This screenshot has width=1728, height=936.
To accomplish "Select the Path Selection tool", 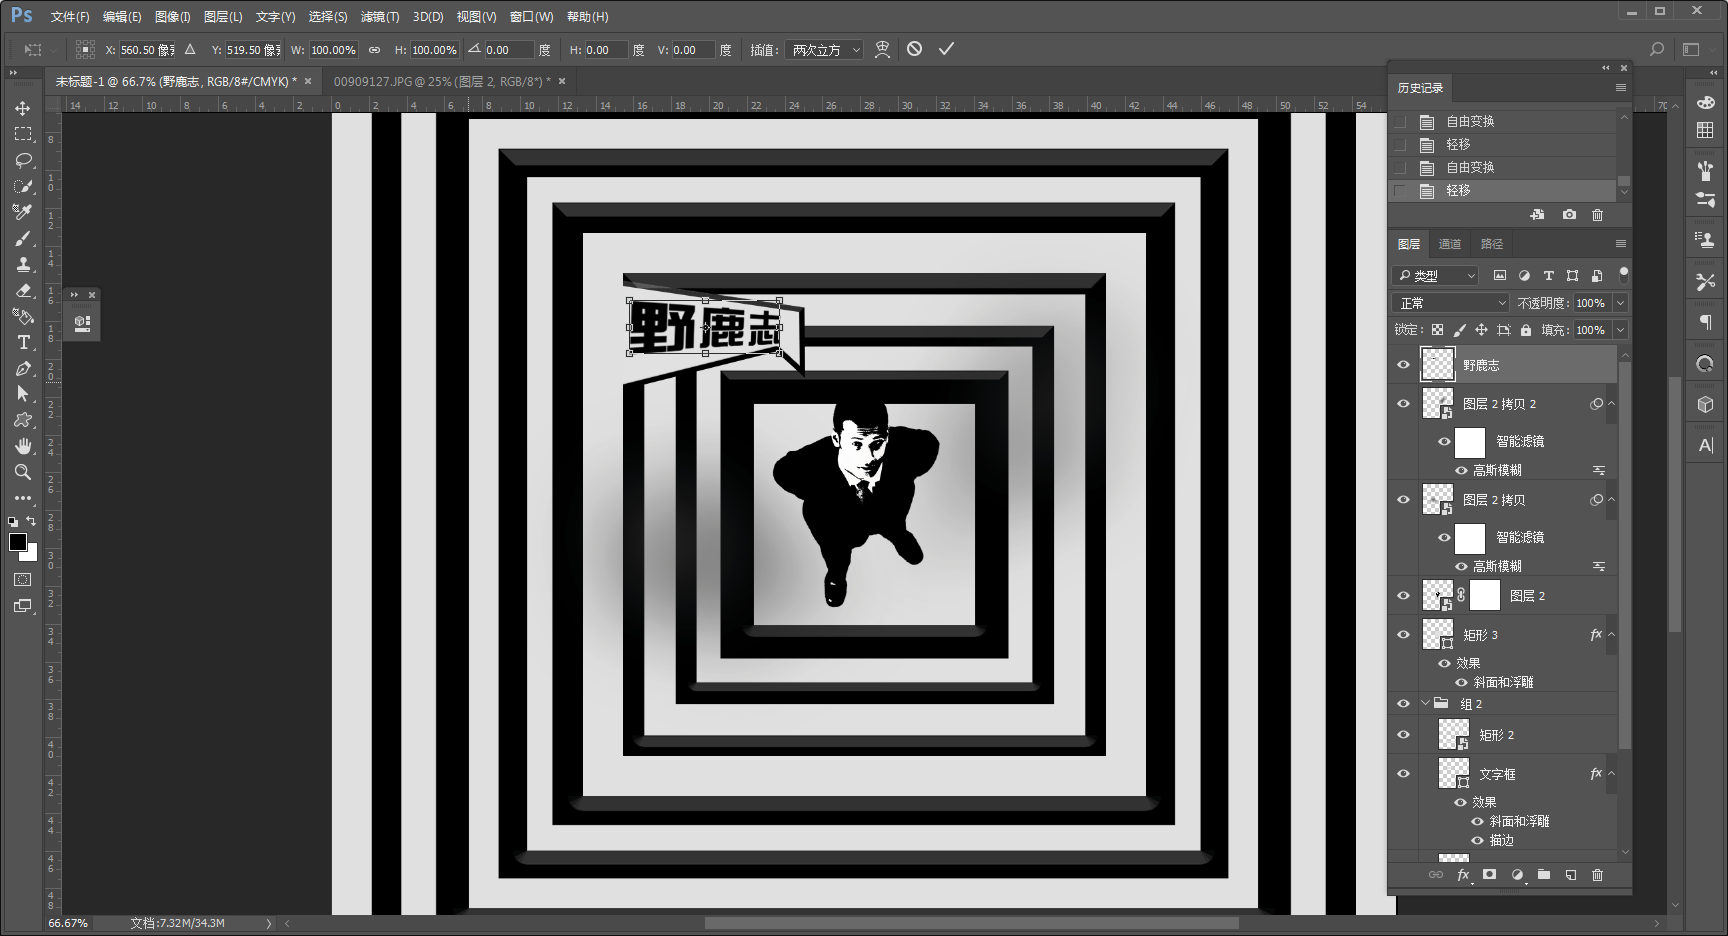I will (x=23, y=394).
